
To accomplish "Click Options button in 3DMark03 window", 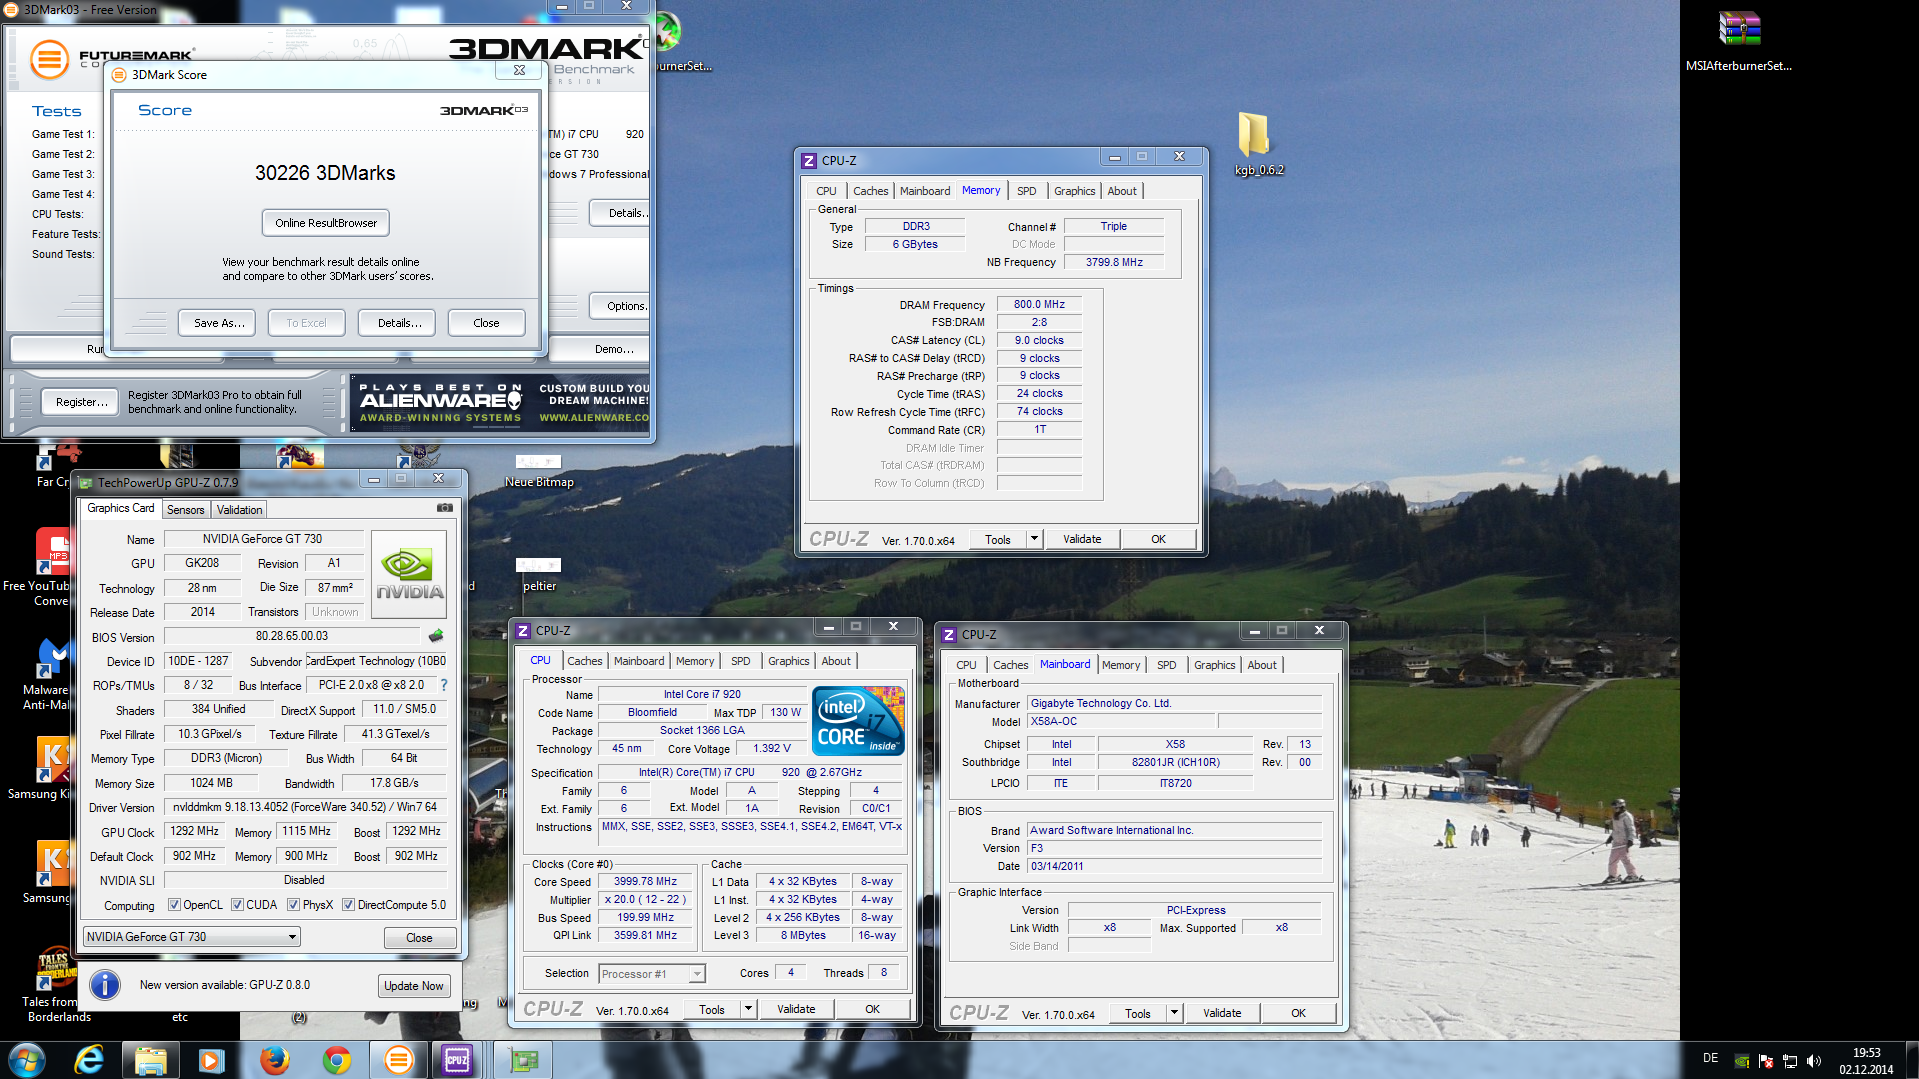I will (x=620, y=306).
